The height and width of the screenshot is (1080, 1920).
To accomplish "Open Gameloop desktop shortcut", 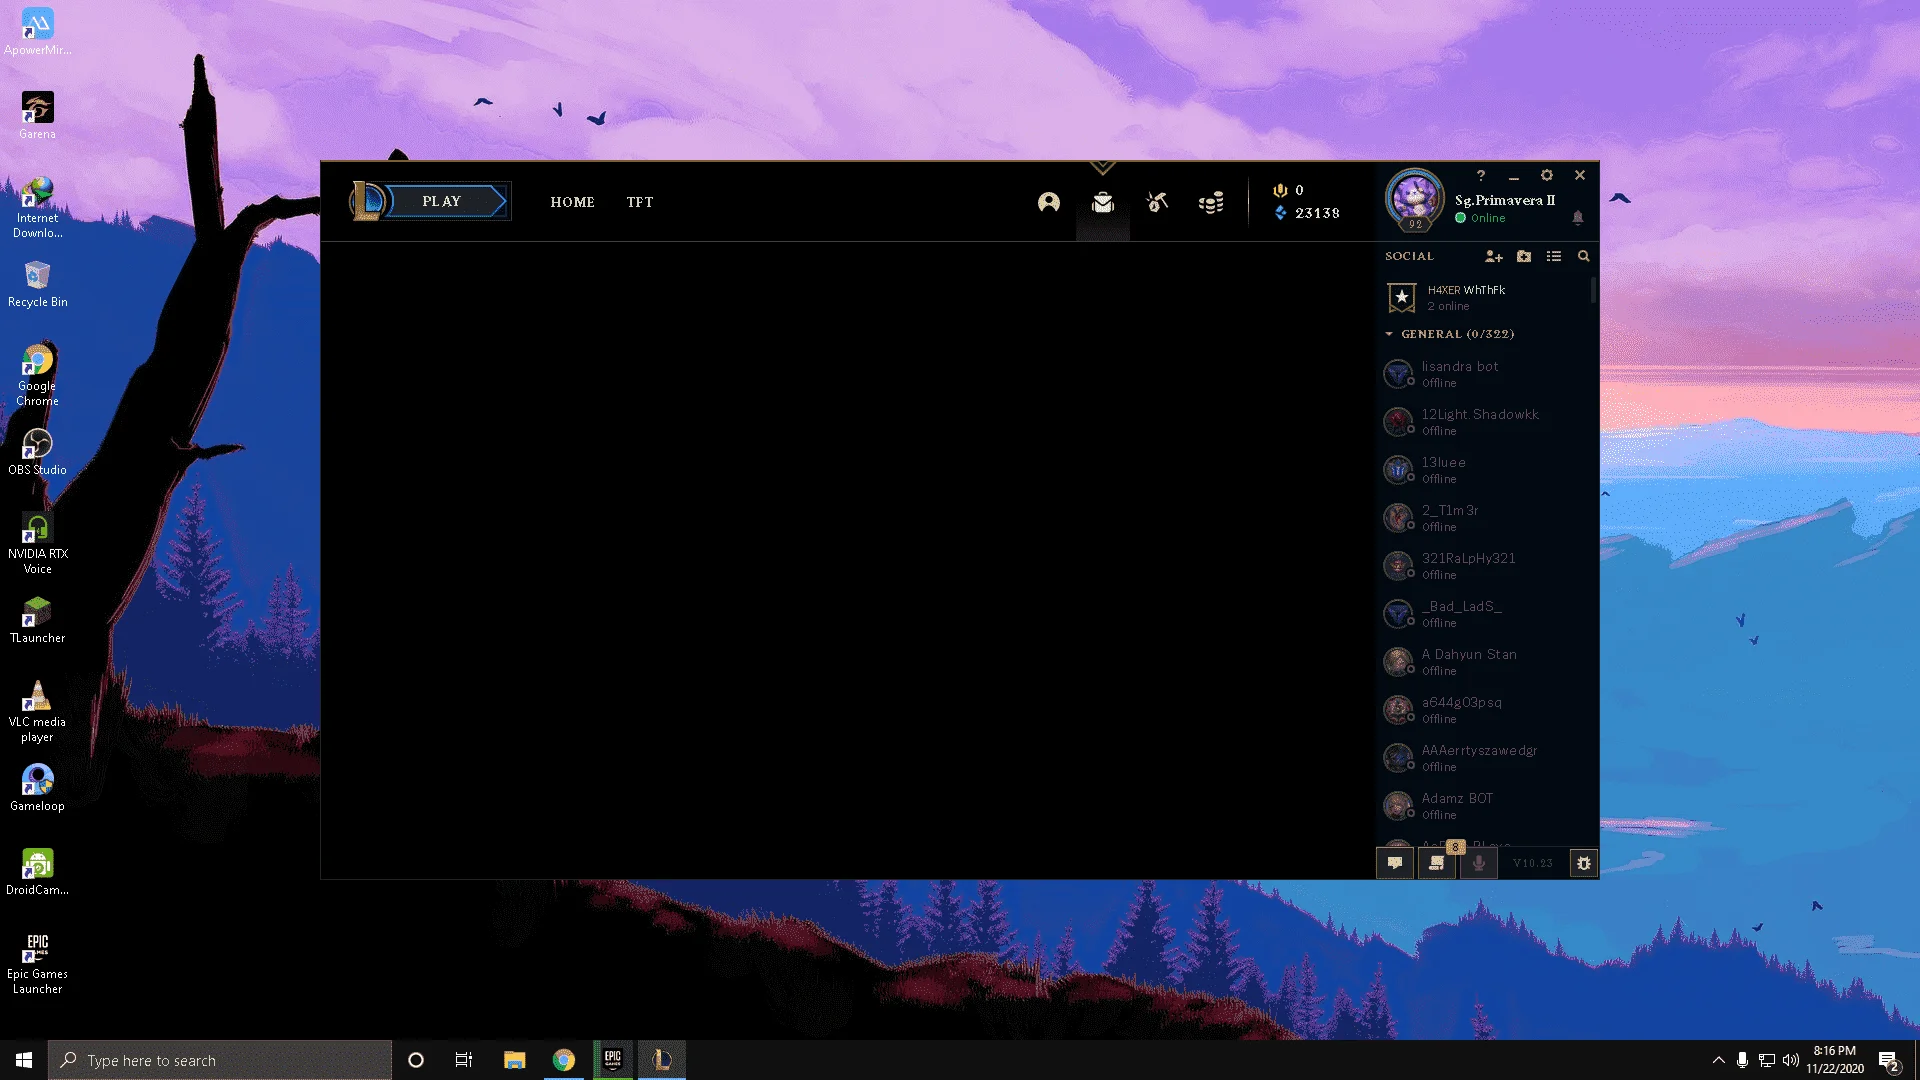I will [x=37, y=787].
